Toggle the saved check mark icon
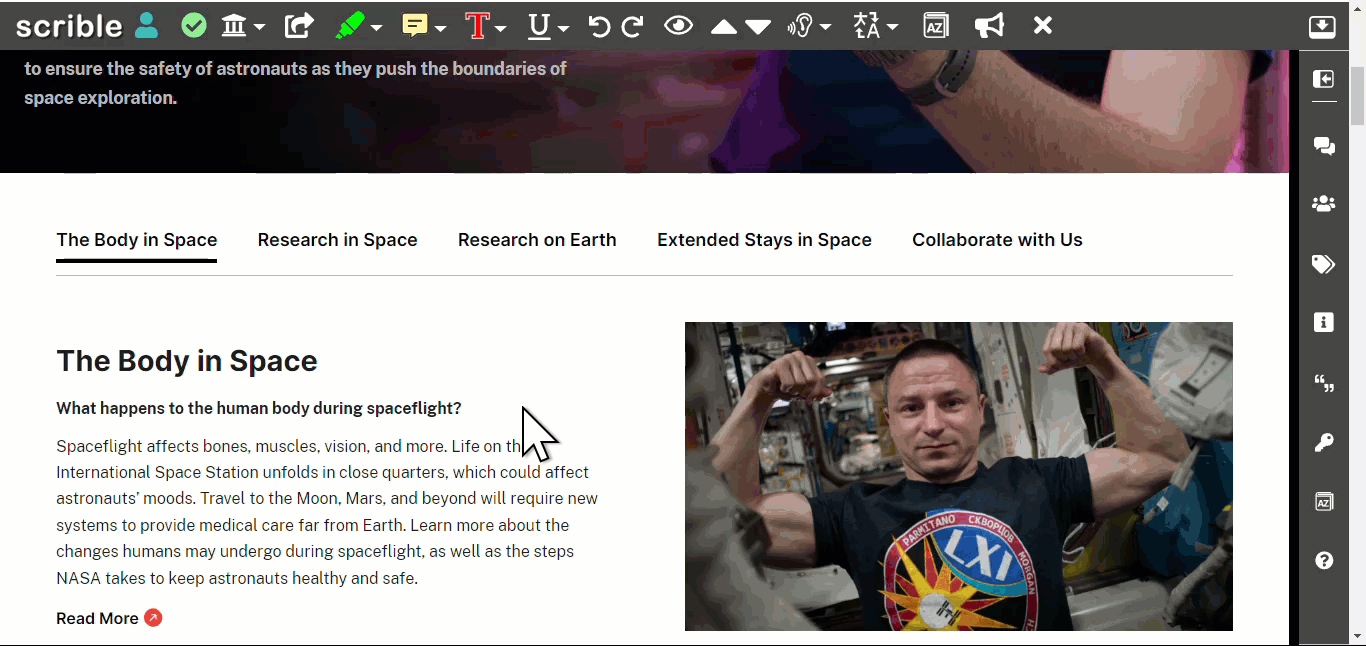 (x=193, y=25)
